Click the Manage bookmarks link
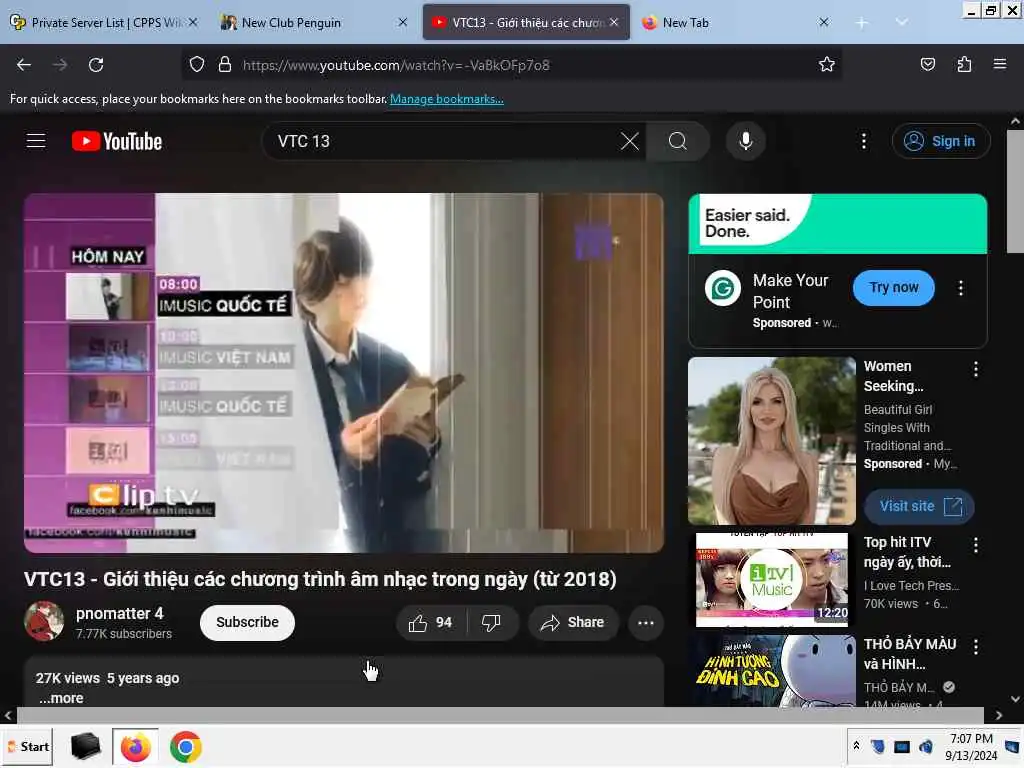1024x768 pixels. pos(447,99)
